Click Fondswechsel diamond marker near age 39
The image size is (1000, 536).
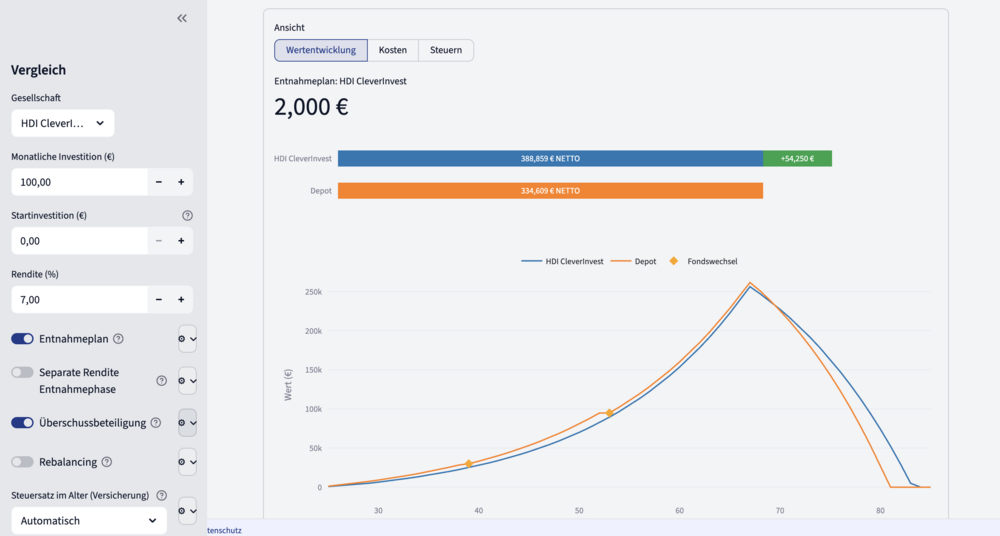pos(469,464)
